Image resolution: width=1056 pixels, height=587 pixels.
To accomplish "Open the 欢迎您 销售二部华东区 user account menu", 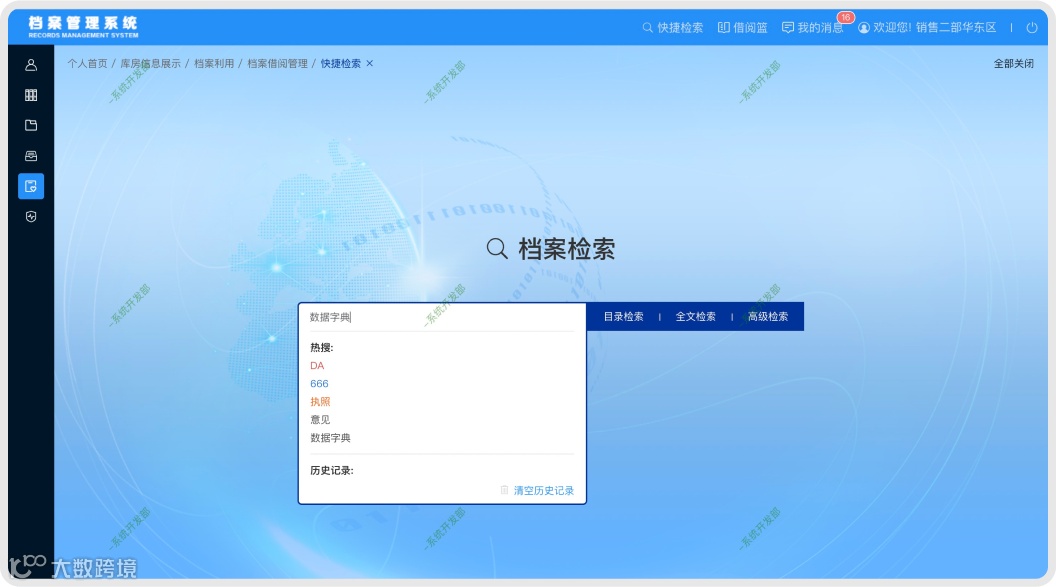I will click(x=927, y=28).
